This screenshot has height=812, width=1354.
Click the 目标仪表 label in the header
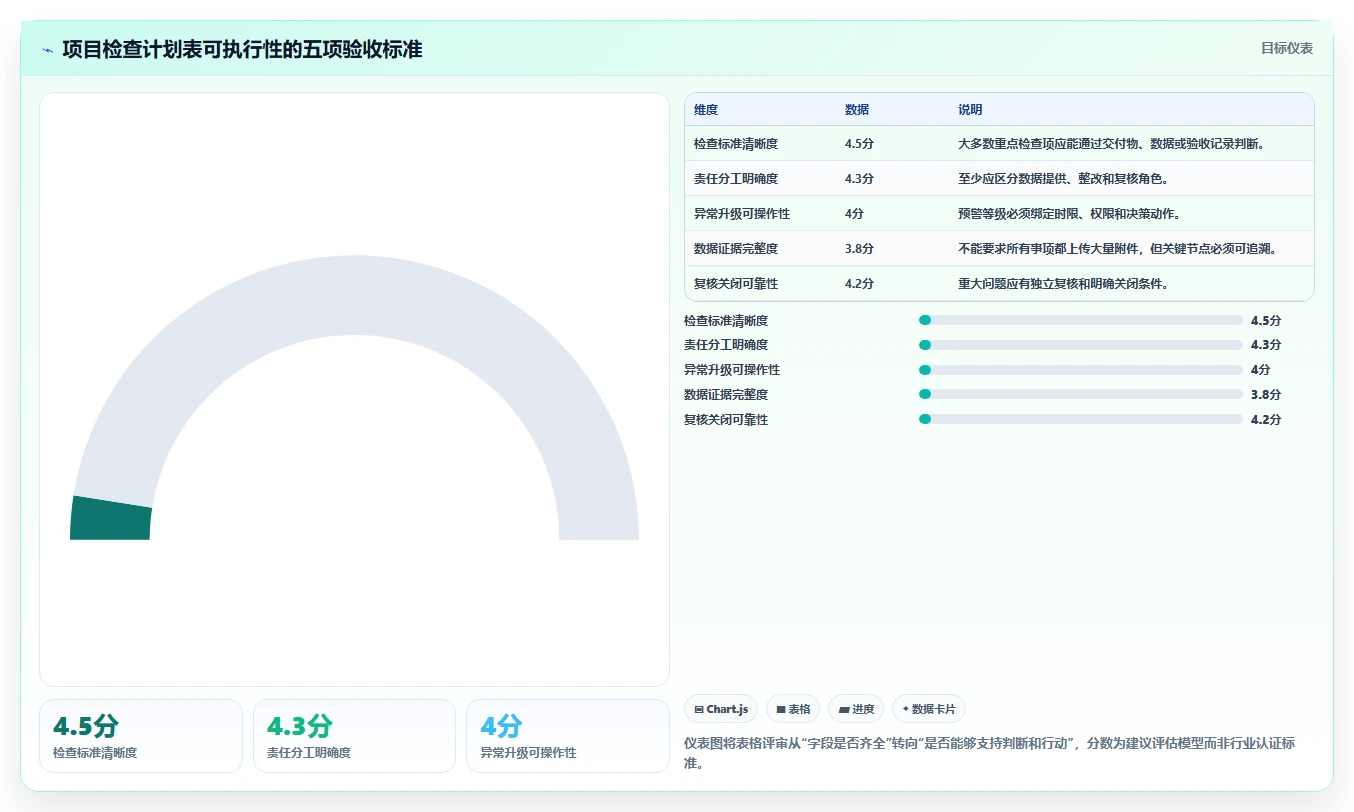(x=1286, y=48)
